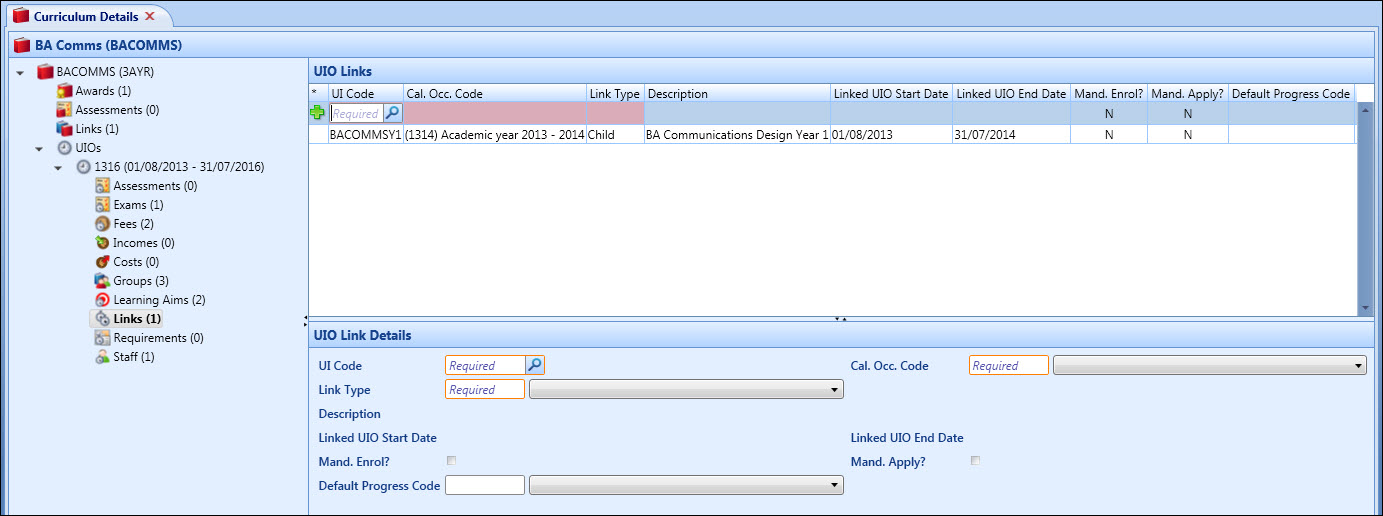
Task: Select the BACOMMSY1 cell
Action: coord(366,134)
